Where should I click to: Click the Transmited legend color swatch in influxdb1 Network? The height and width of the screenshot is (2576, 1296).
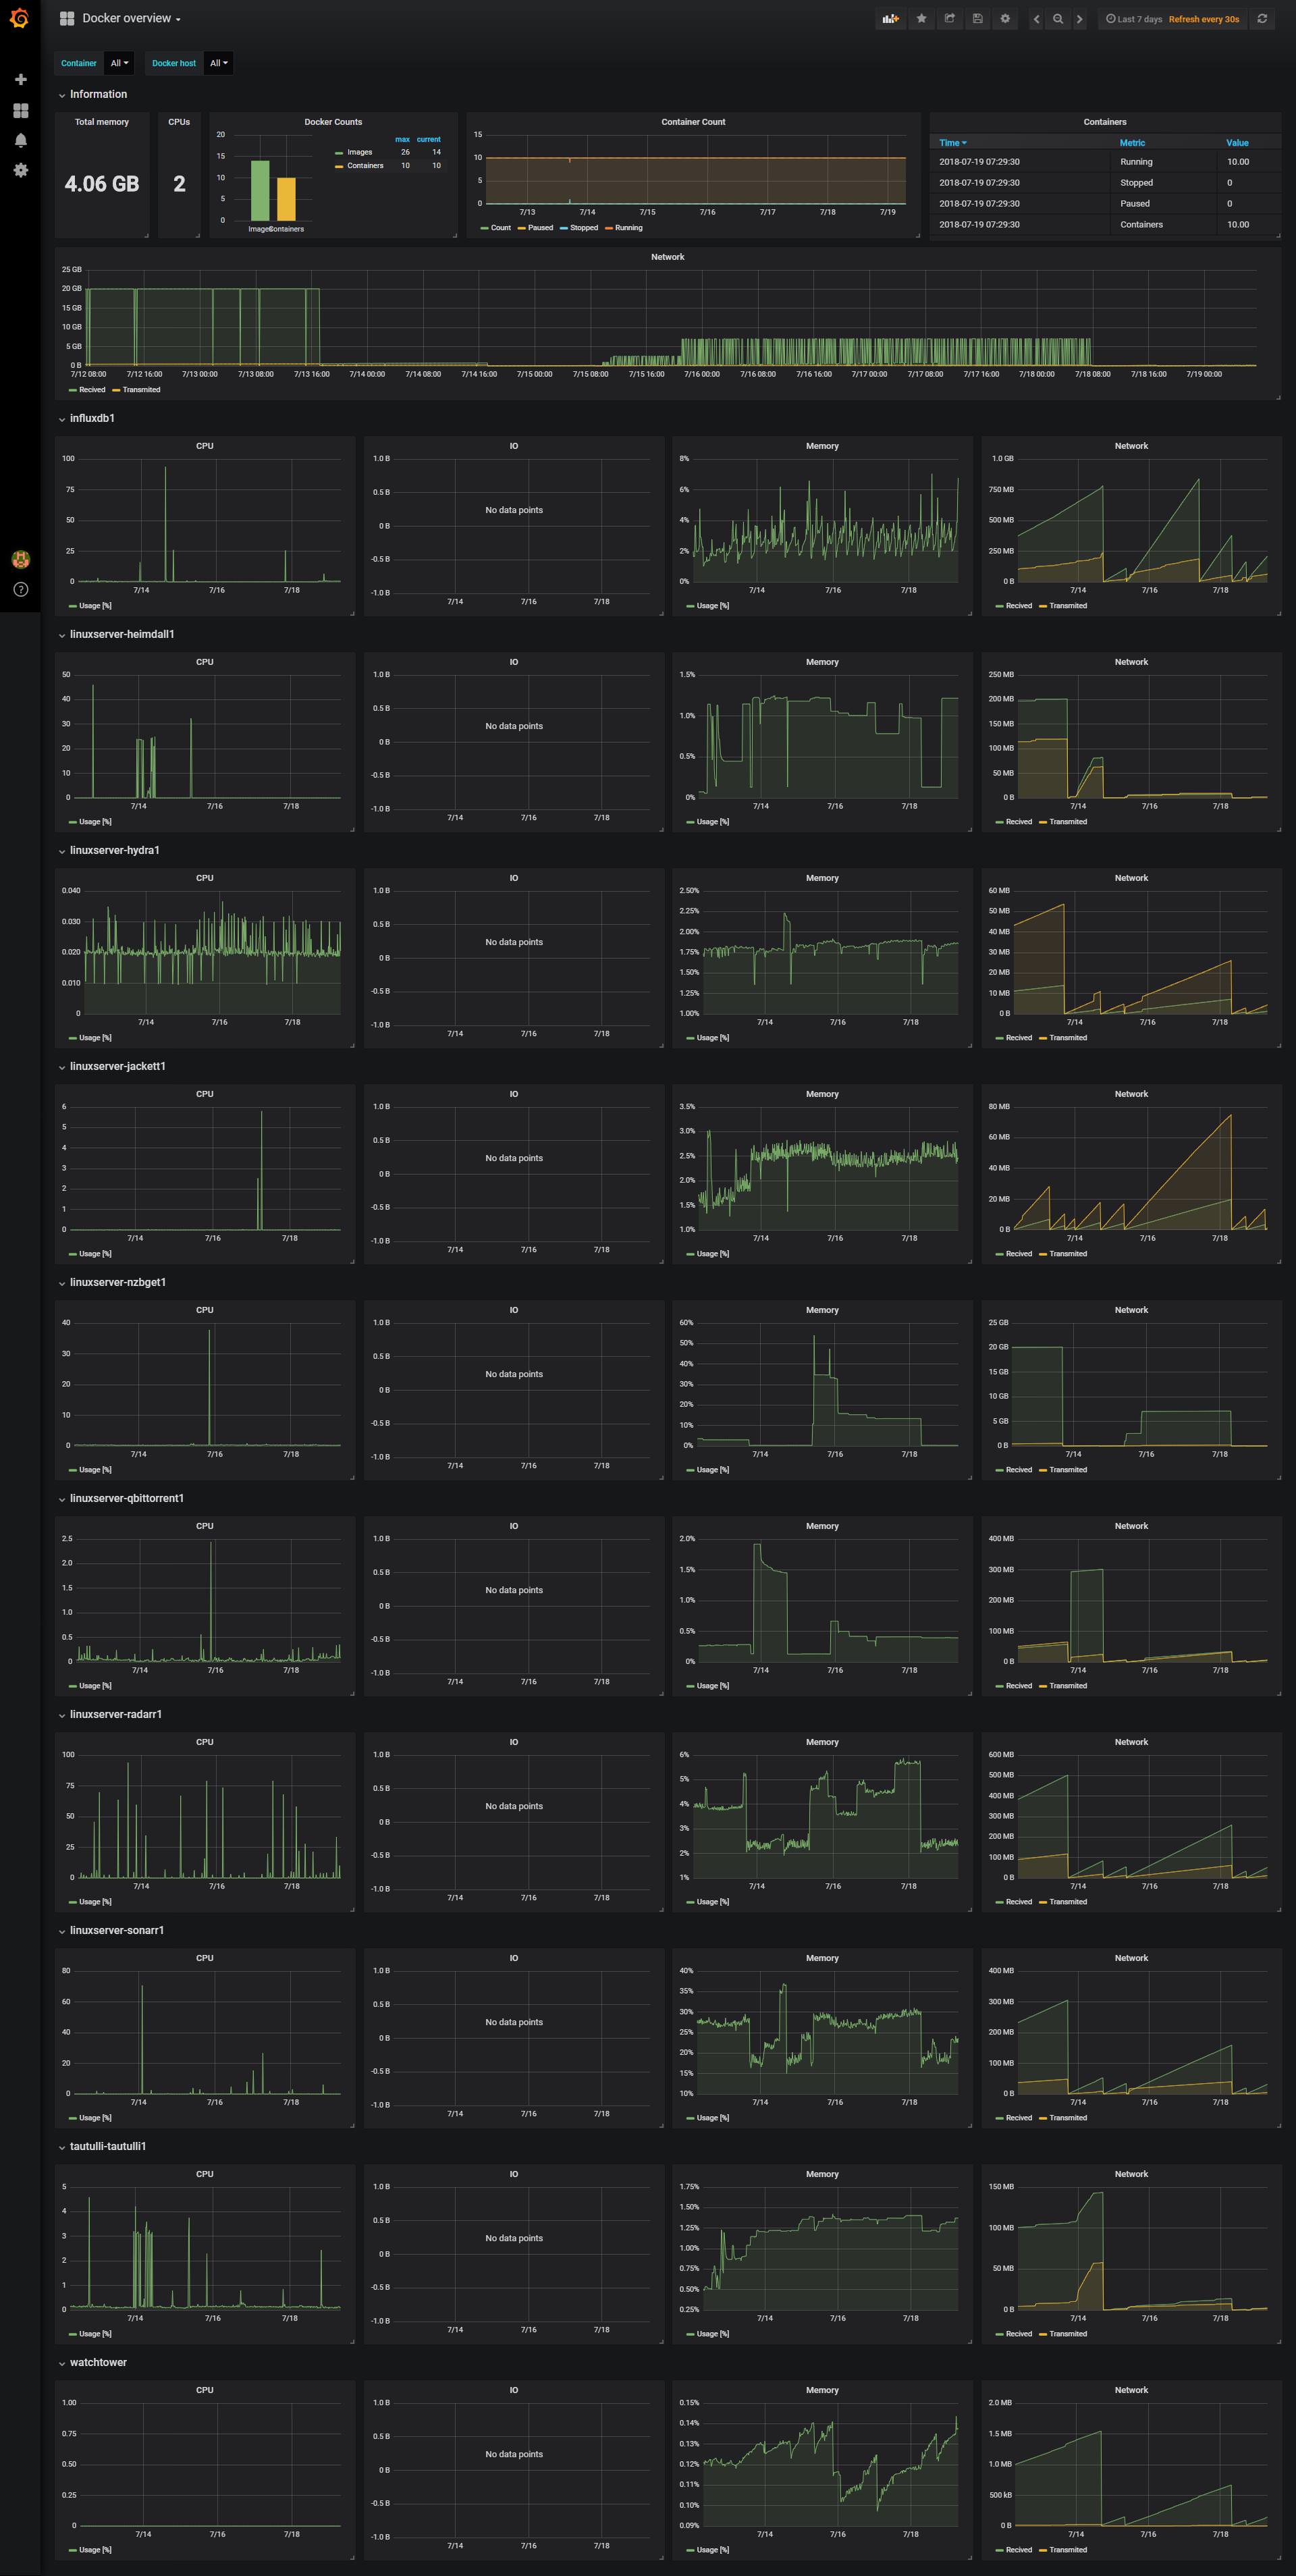point(1043,606)
